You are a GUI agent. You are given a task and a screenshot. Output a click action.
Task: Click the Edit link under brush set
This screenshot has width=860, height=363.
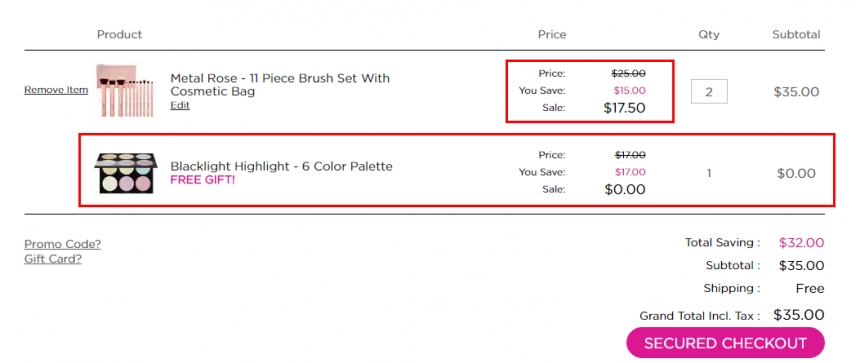(180, 105)
